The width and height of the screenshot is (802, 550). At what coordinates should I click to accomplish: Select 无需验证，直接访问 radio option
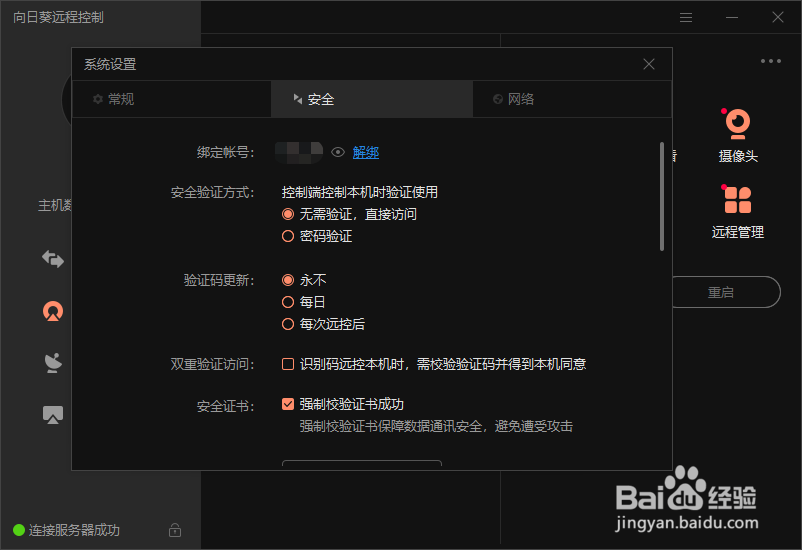click(288, 214)
